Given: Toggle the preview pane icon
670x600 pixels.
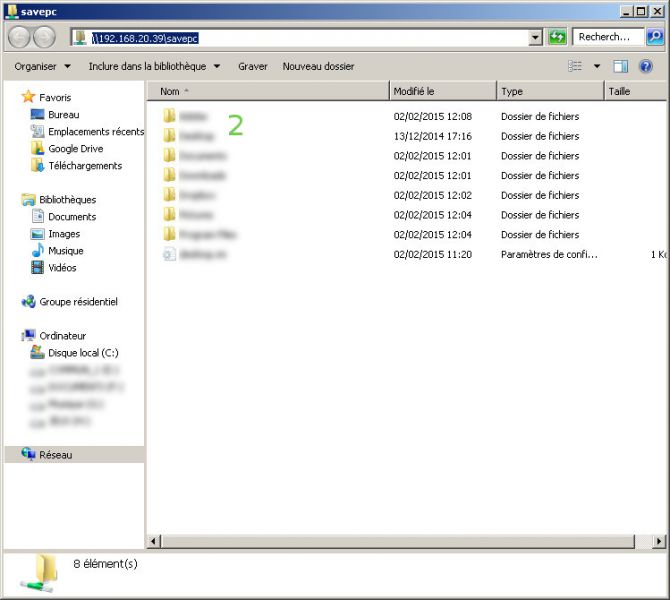Looking at the screenshot, I should [x=620, y=66].
